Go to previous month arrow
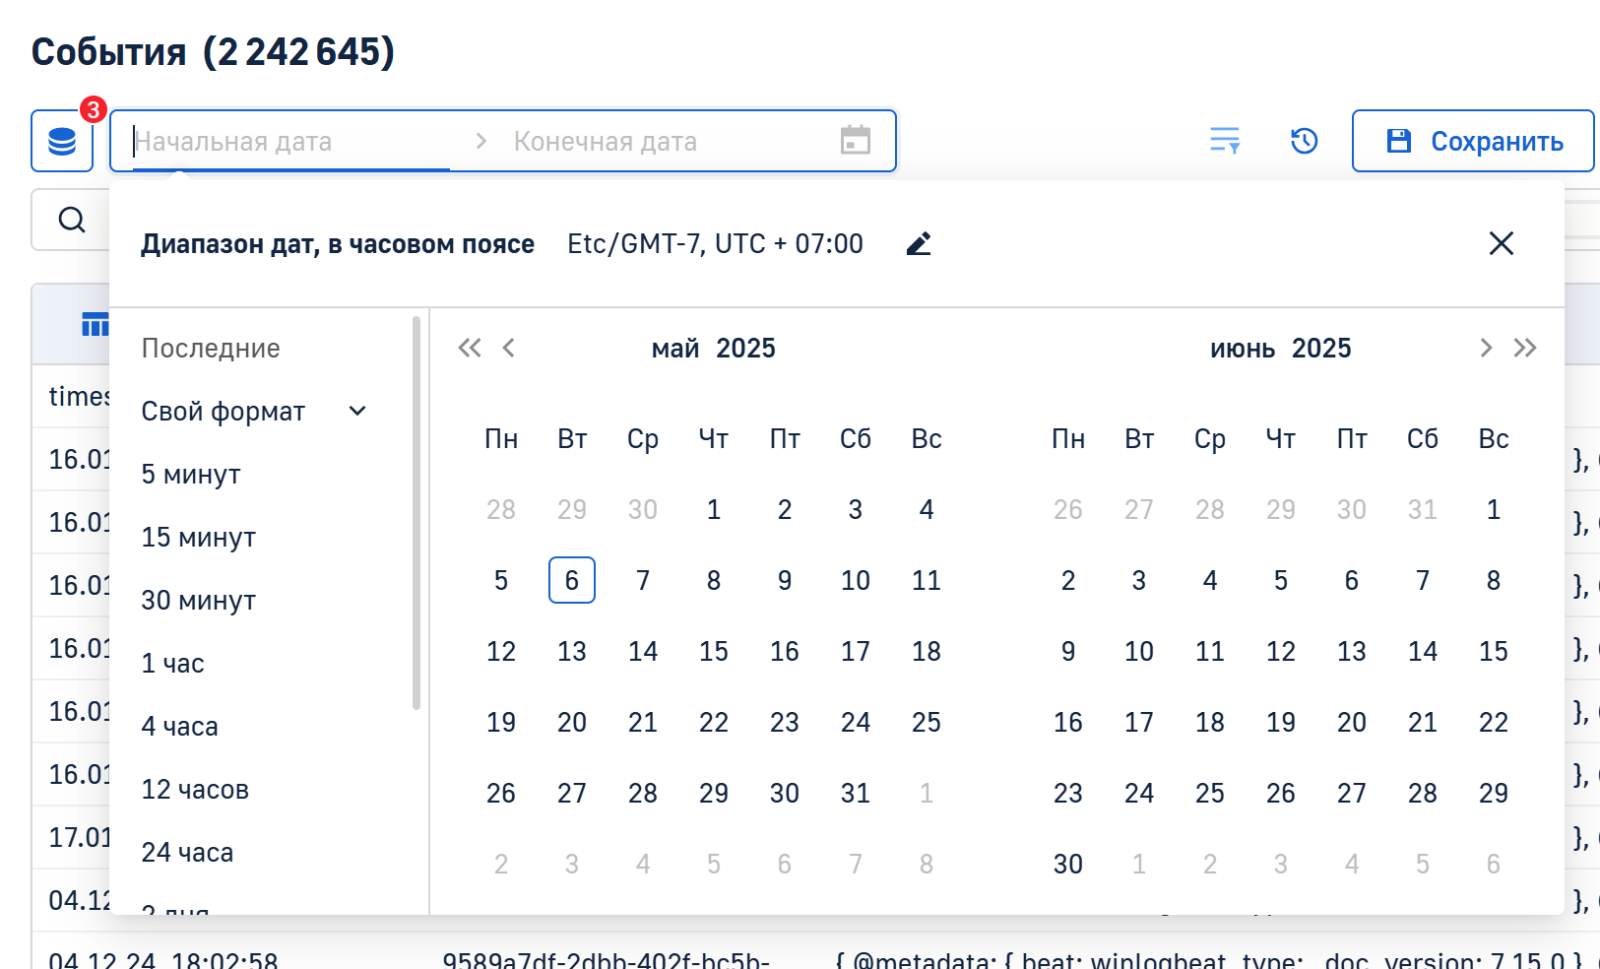 pyautogui.click(x=509, y=348)
